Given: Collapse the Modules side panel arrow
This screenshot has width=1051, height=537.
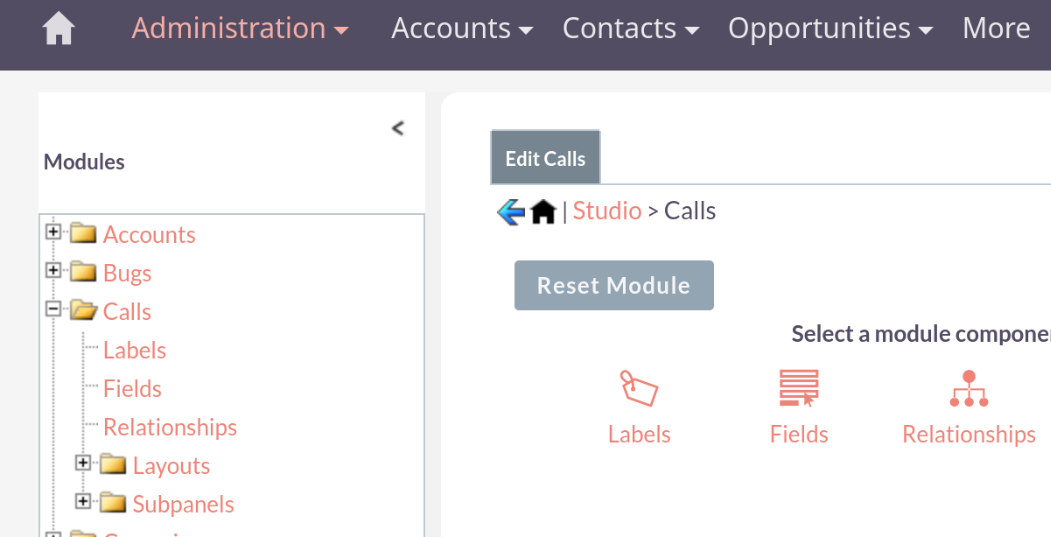Looking at the screenshot, I should [397, 128].
